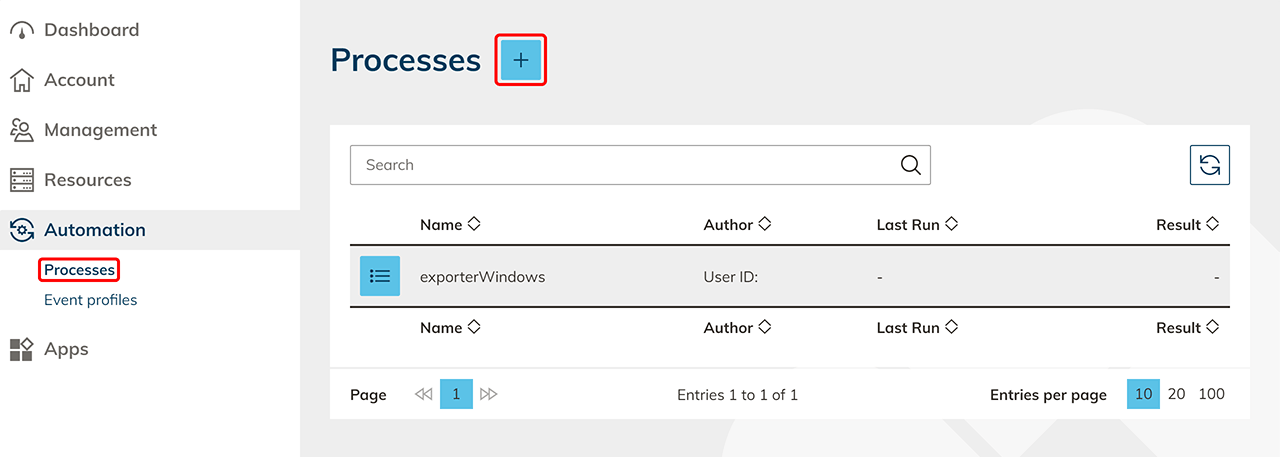The width and height of the screenshot is (1280, 457).
Task: Click the magnifier icon in search box
Action: click(x=910, y=165)
